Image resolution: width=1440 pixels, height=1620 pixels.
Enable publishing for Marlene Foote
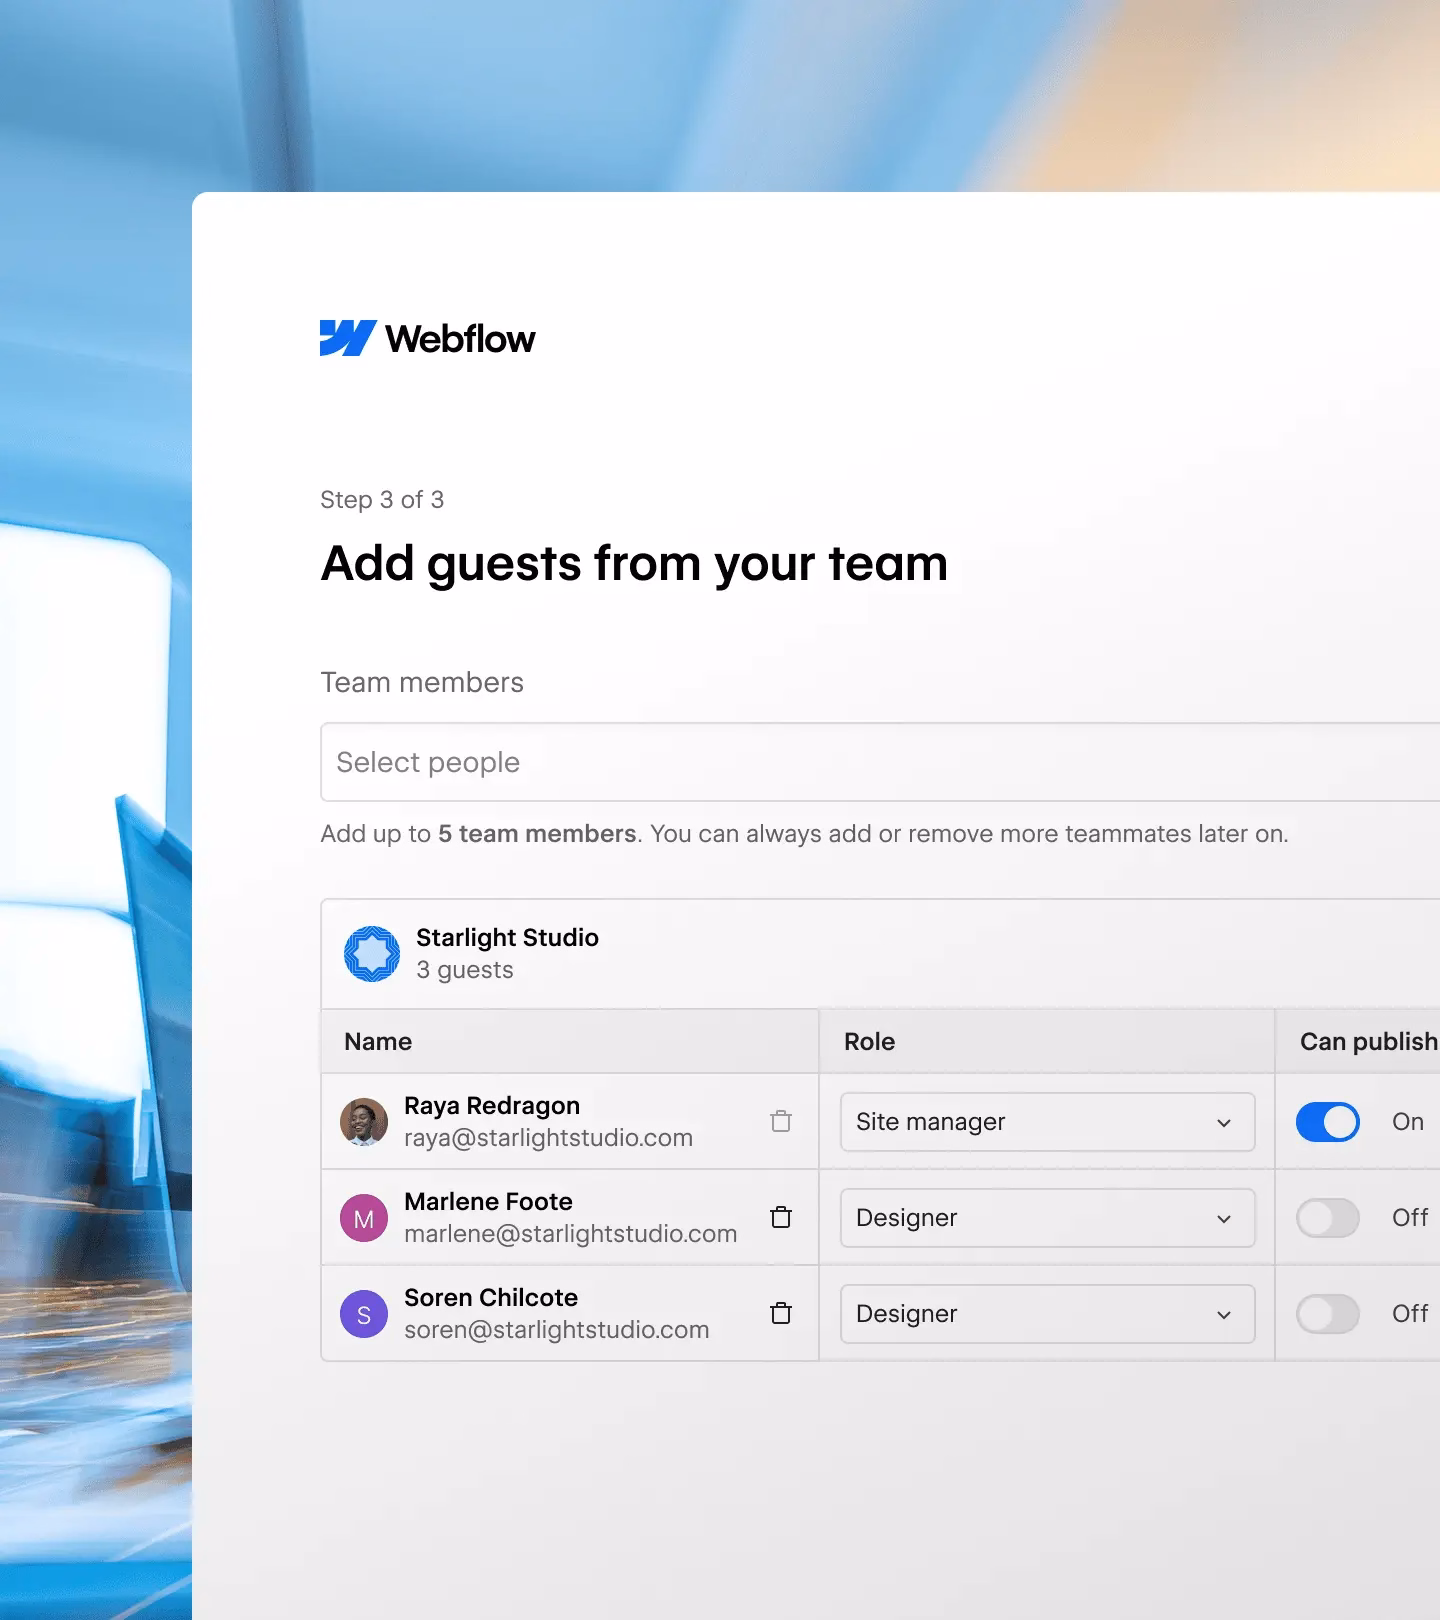[1327, 1218]
